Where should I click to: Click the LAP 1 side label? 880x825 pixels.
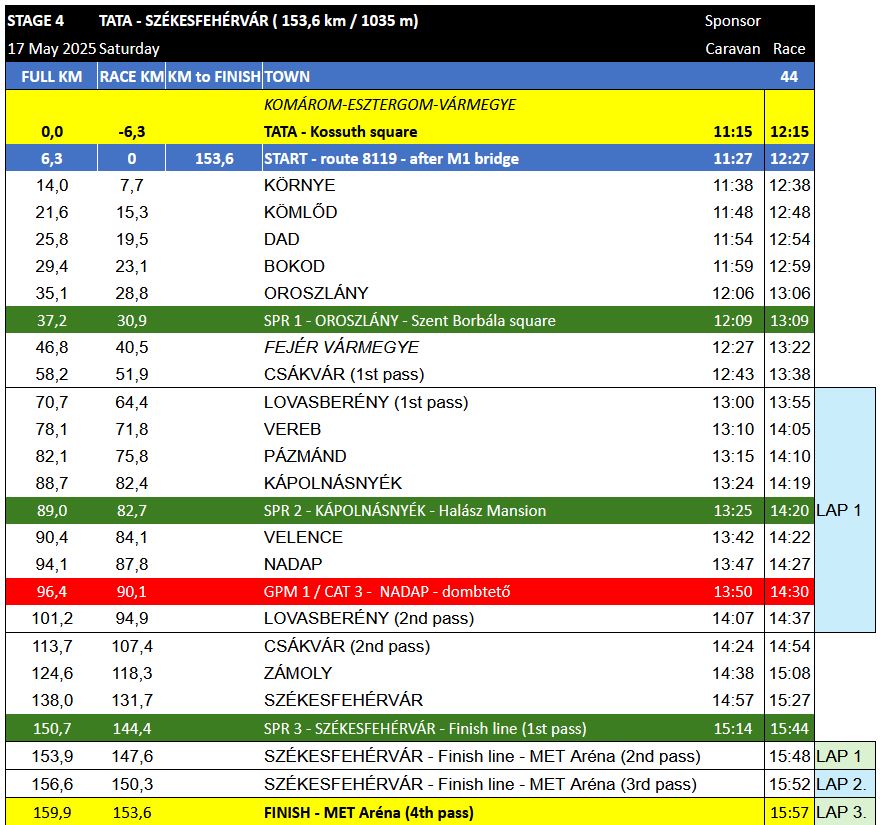[838, 510]
